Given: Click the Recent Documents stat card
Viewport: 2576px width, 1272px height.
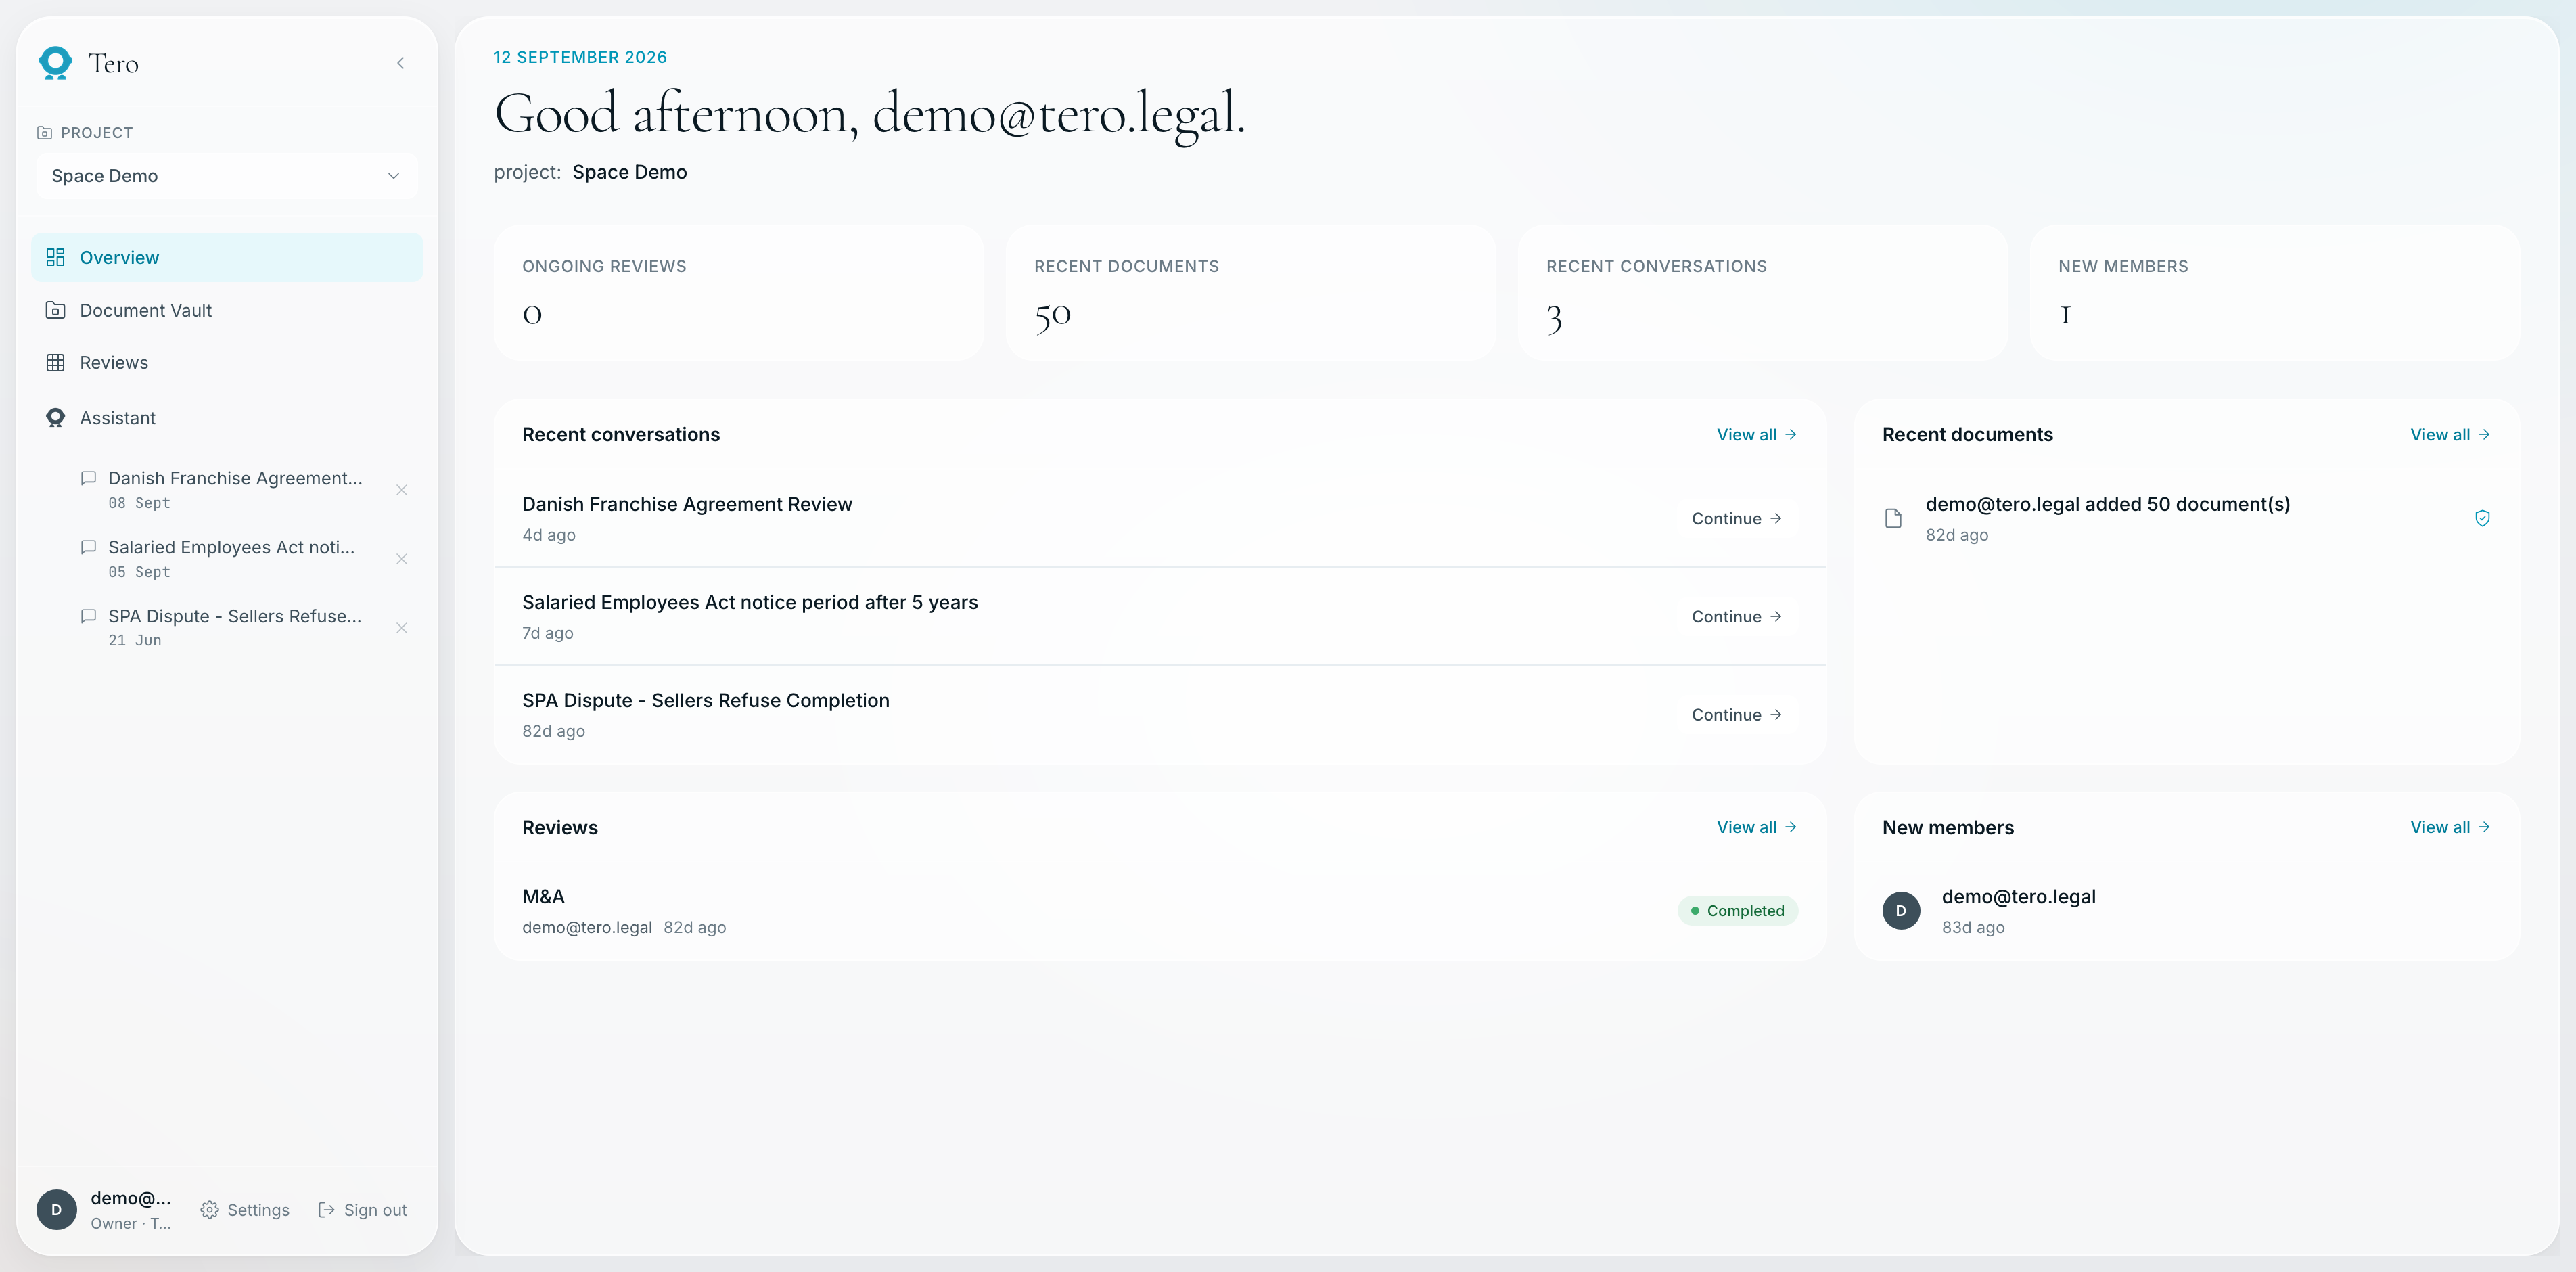Looking at the screenshot, I should pos(1251,292).
